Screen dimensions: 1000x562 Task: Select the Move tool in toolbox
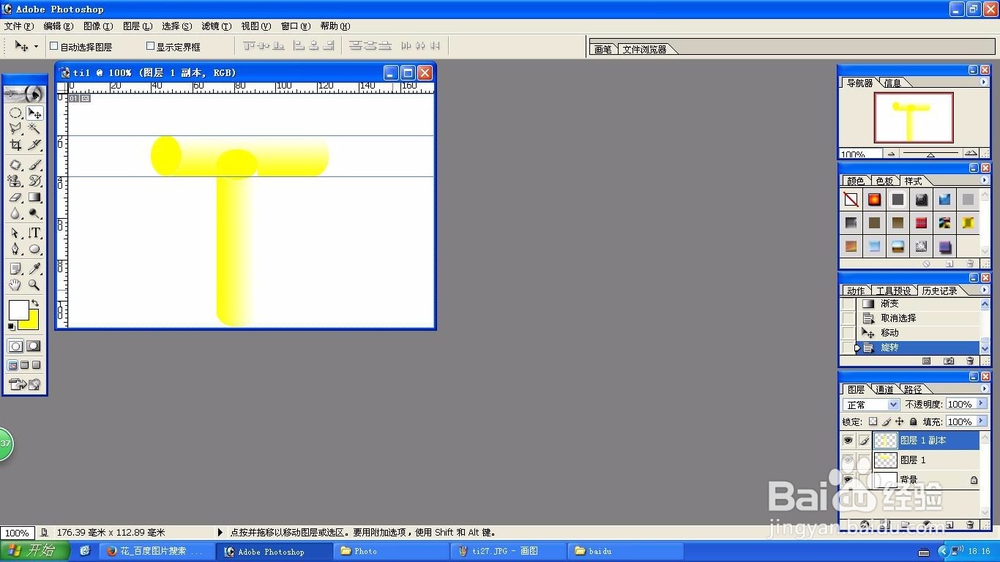pyautogui.click(x=34, y=114)
